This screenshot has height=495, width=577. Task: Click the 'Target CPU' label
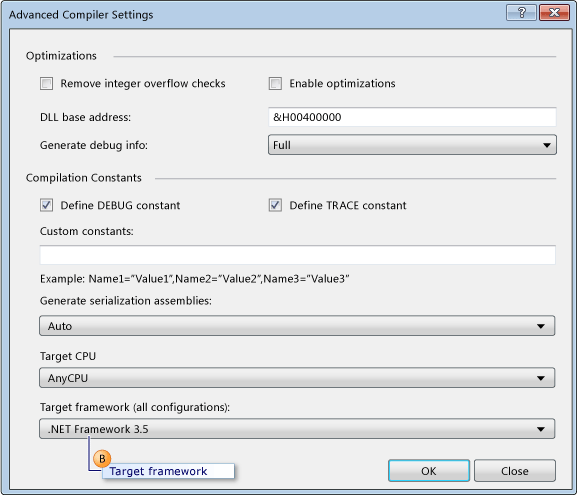tap(68, 356)
